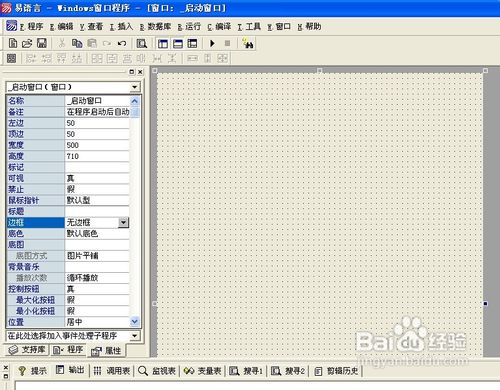Close the left properties panel
The image size is (500, 390).
coord(140,72)
